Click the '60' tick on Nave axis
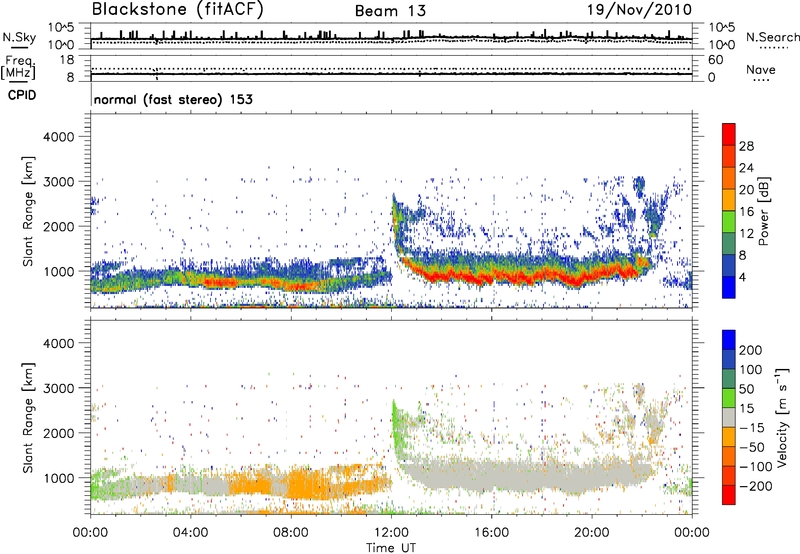The image size is (800, 554). (x=715, y=60)
